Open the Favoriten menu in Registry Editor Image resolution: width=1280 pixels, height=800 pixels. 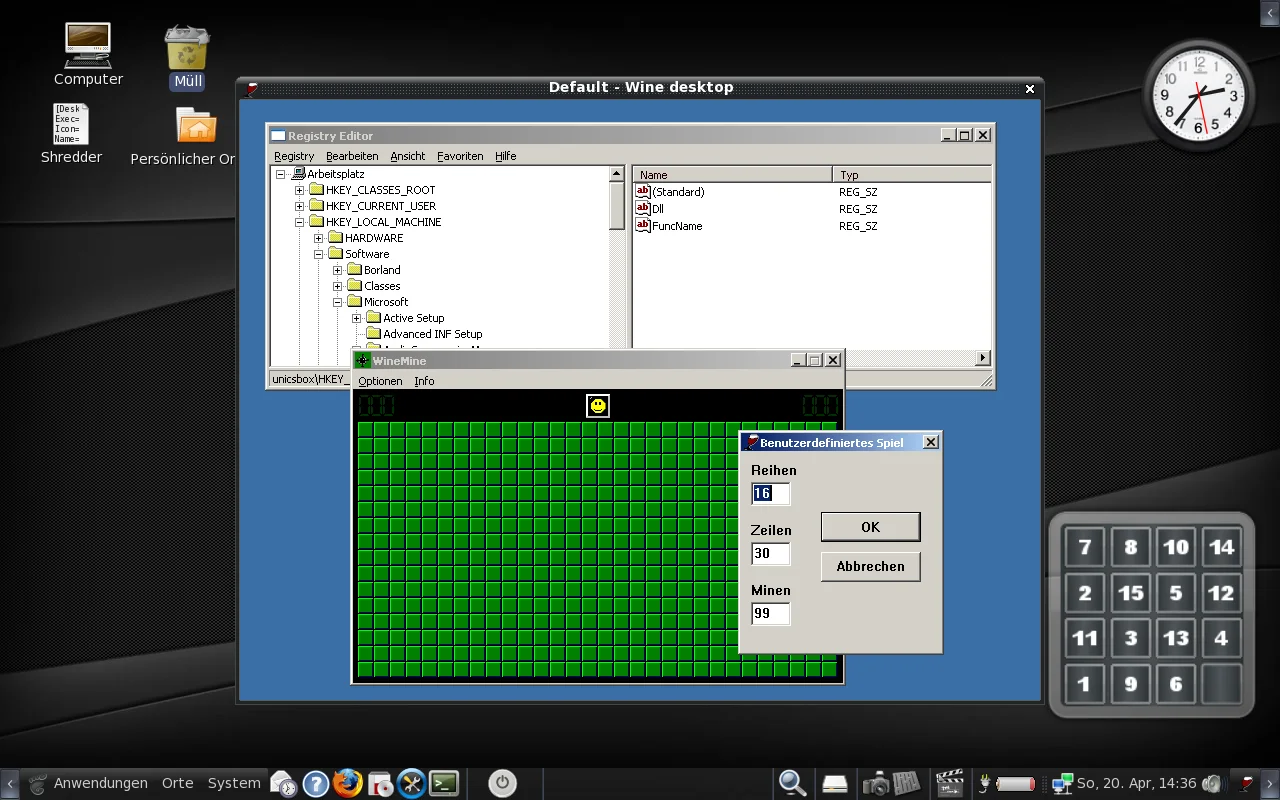[x=460, y=156]
